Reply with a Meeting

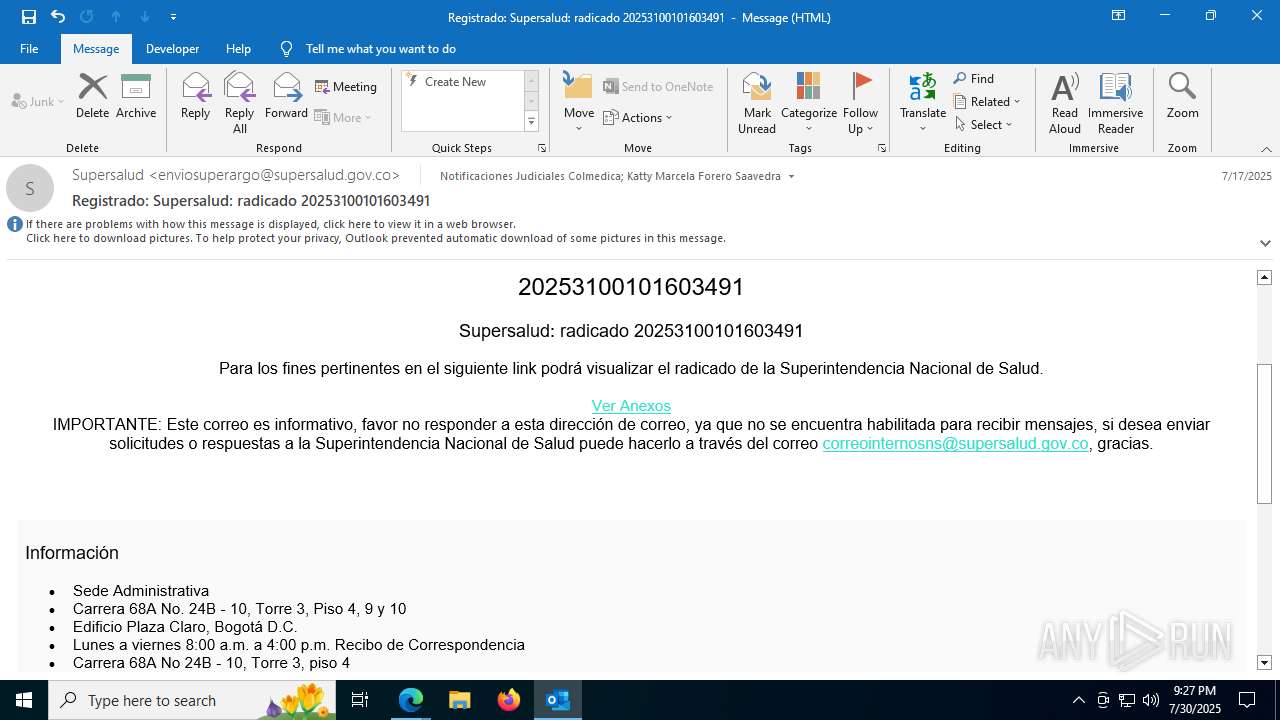[x=346, y=87]
